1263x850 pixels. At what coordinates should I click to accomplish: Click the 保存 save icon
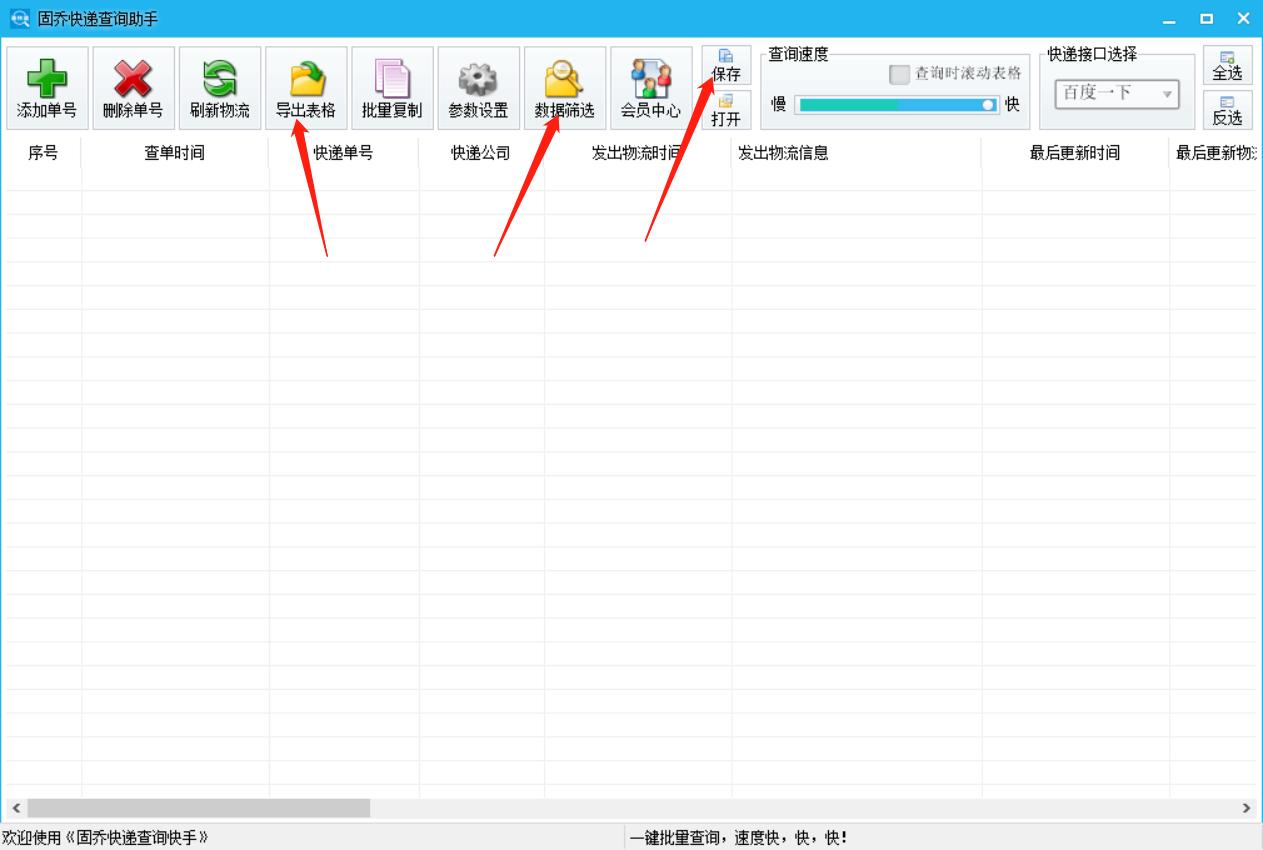point(726,65)
